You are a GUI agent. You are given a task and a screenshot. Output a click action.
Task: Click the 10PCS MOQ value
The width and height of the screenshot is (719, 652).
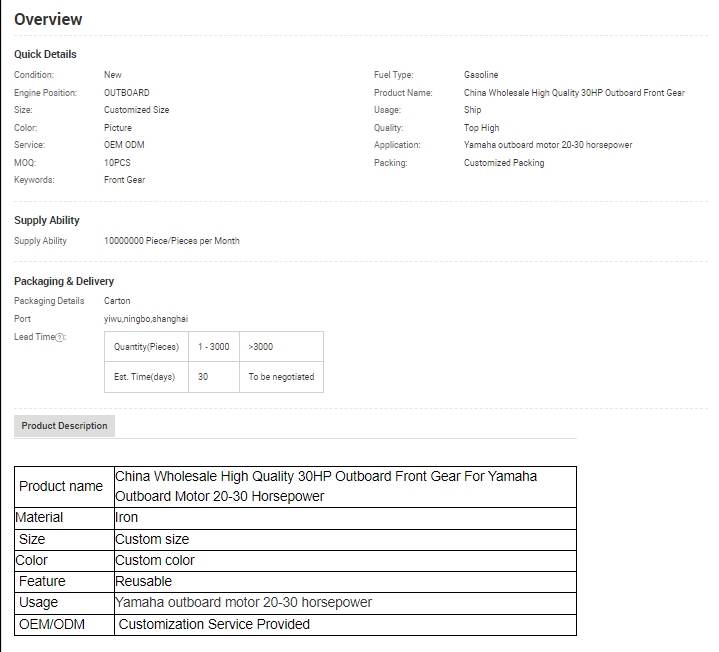click(x=118, y=162)
